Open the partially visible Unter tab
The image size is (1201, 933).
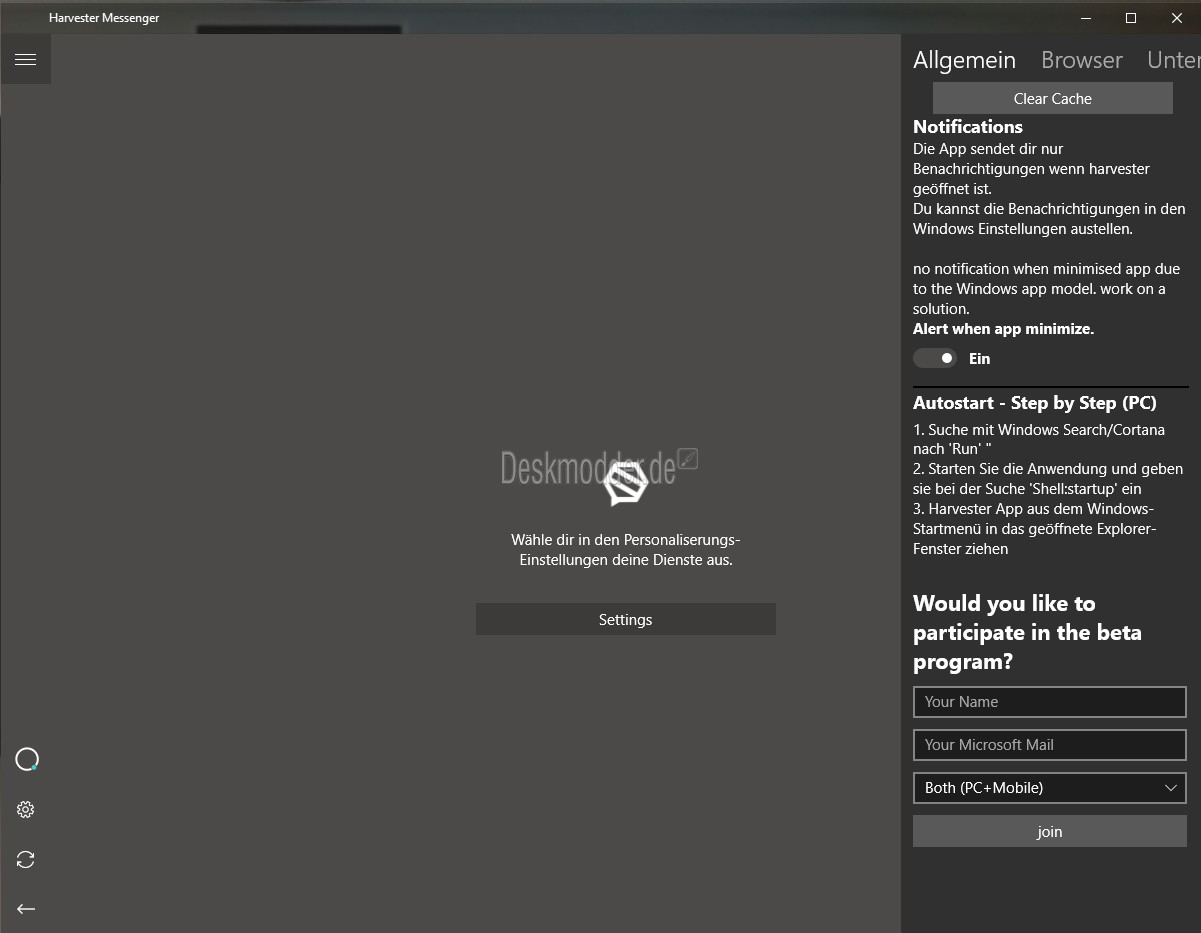pyautogui.click(x=1174, y=60)
